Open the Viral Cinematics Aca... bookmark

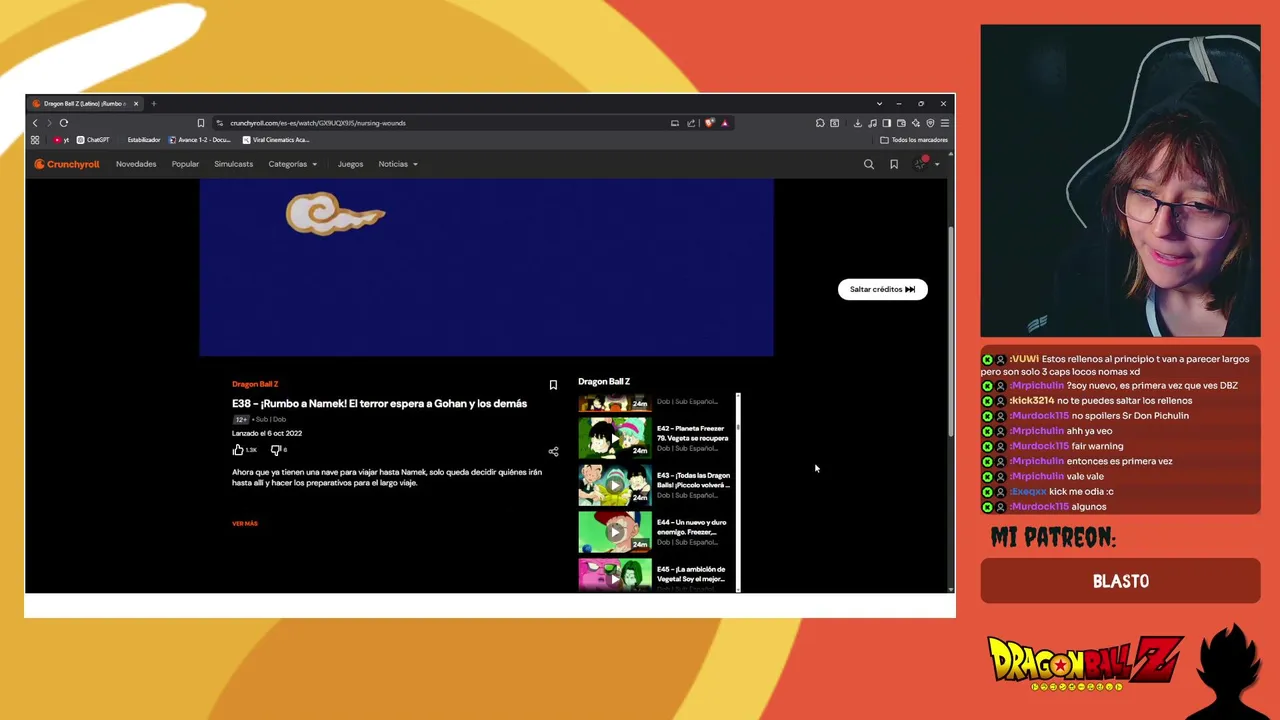(x=276, y=140)
